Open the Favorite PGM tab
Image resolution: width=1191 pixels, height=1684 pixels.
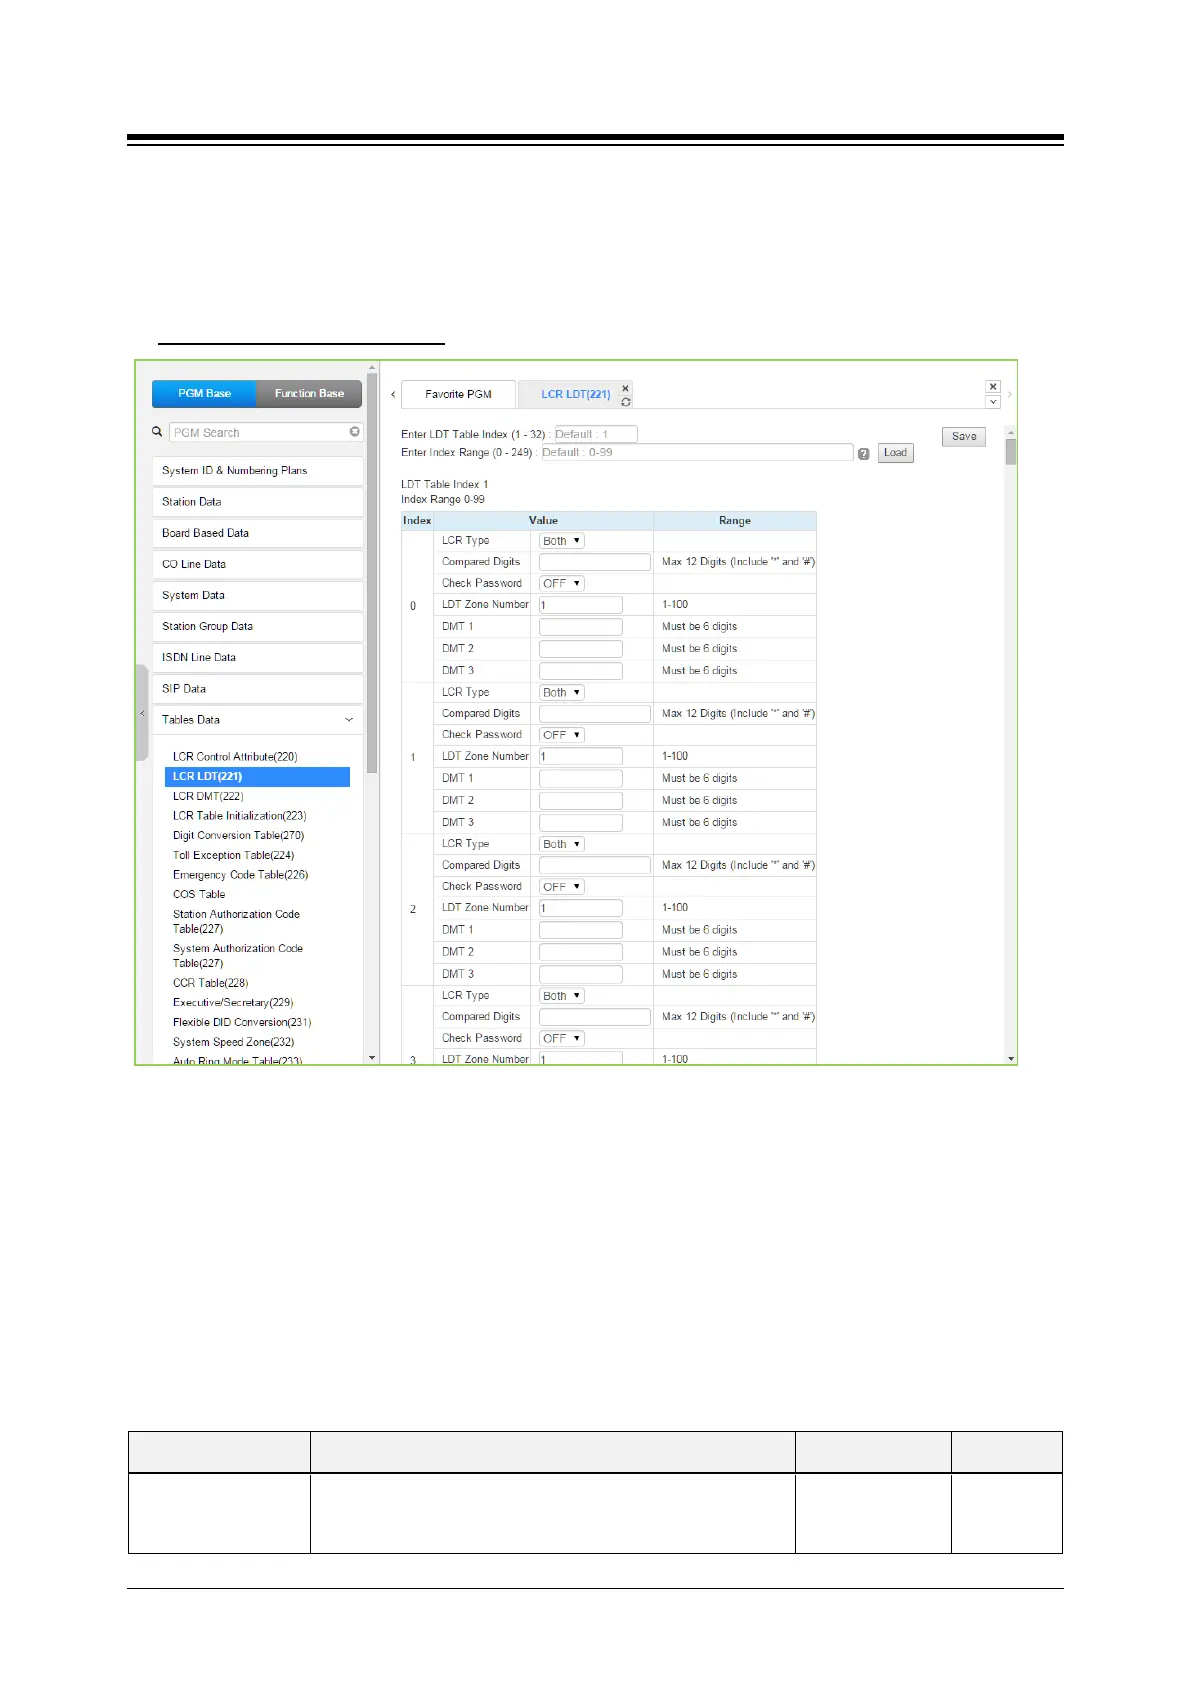[458, 394]
